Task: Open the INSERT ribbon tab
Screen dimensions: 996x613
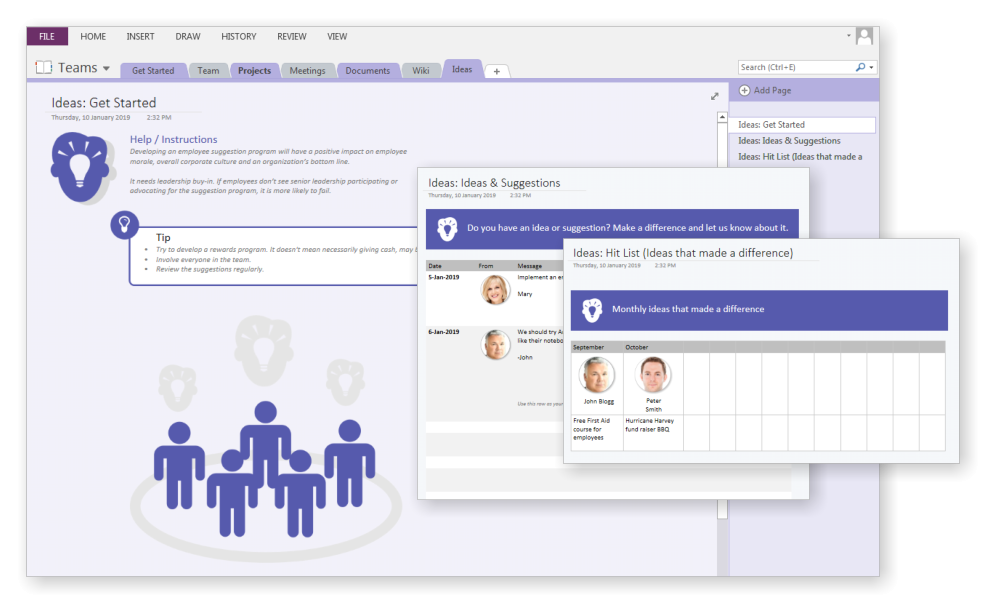Action: point(140,36)
